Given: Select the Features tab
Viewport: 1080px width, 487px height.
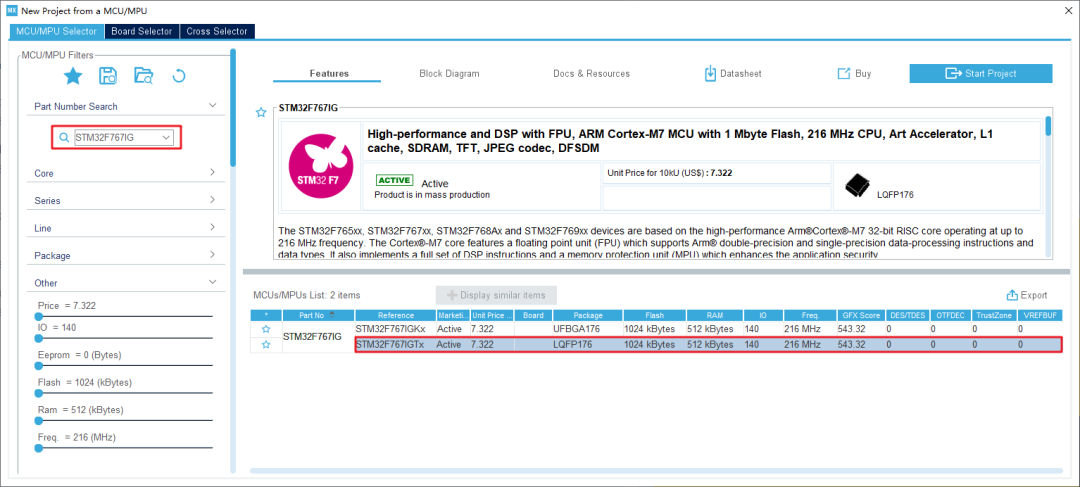Looking at the screenshot, I should pyautogui.click(x=329, y=74).
